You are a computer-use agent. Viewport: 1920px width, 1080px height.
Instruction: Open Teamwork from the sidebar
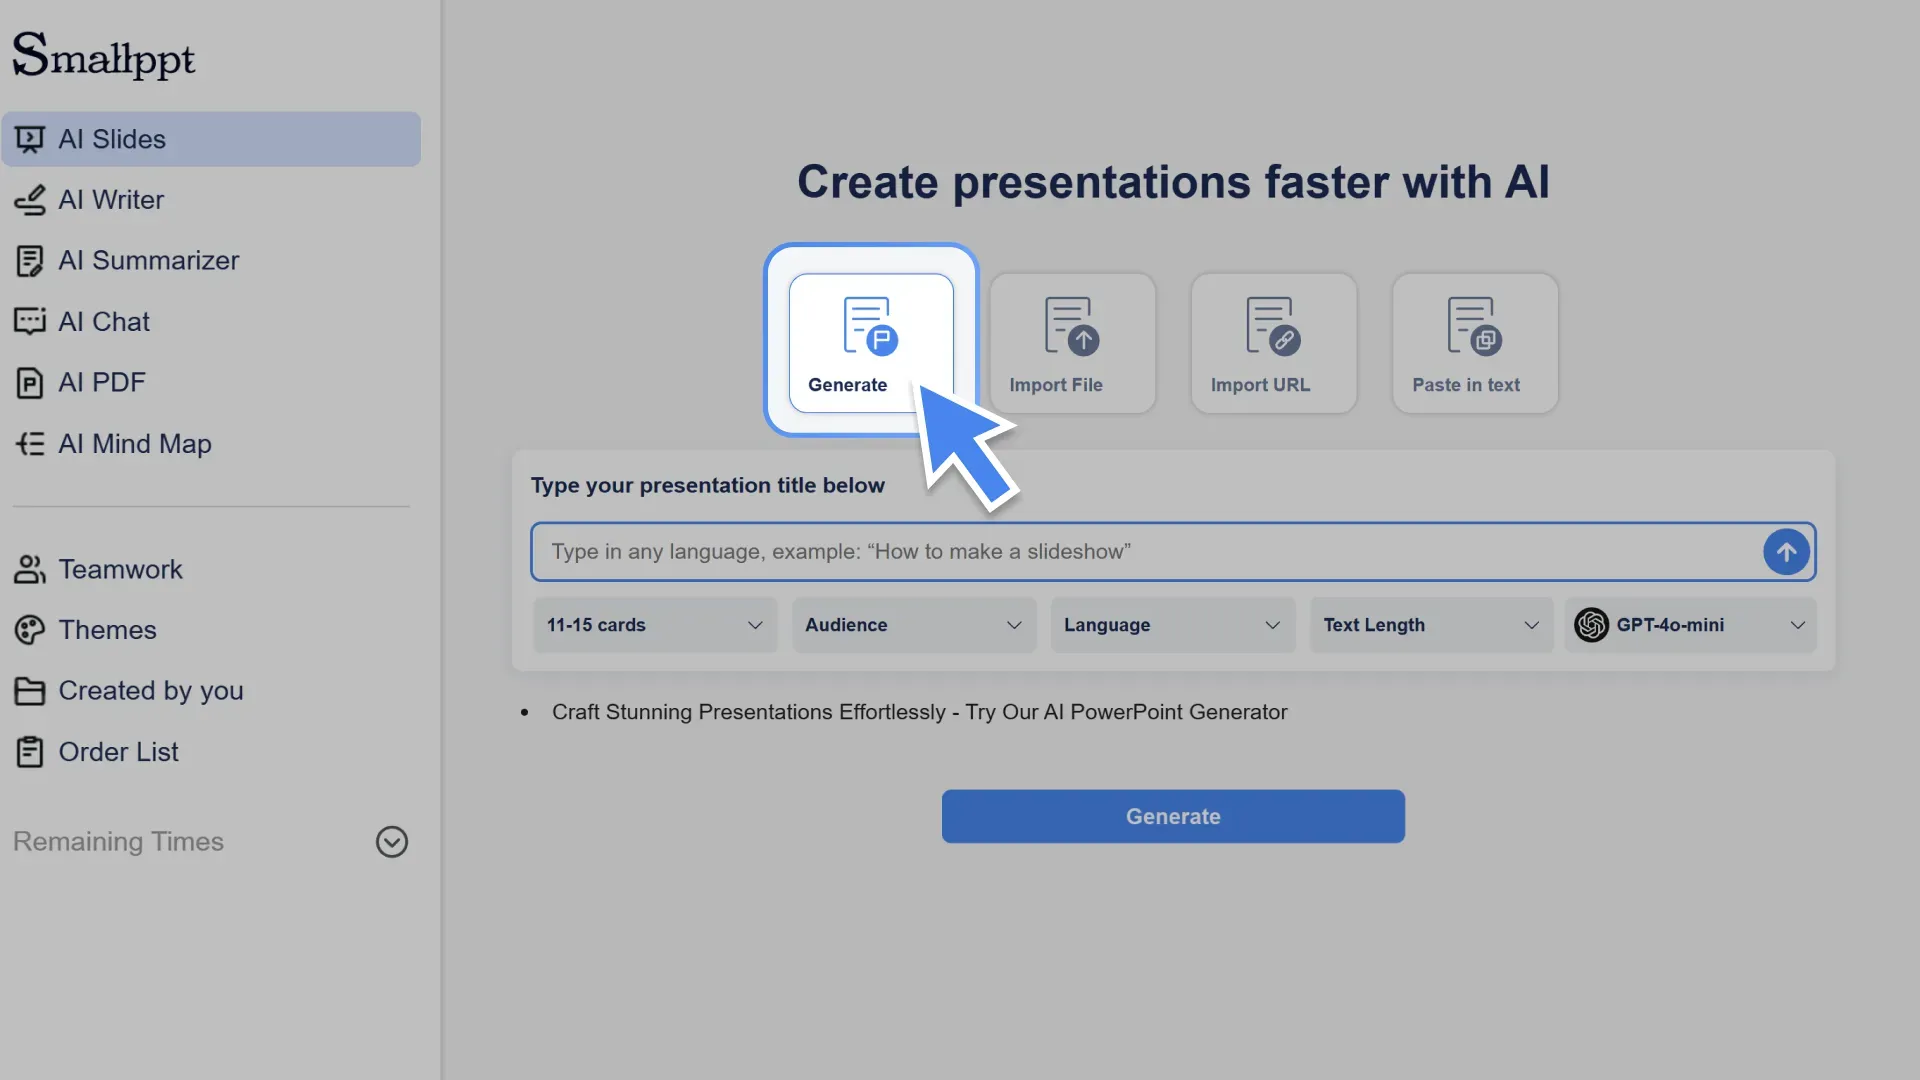120,568
